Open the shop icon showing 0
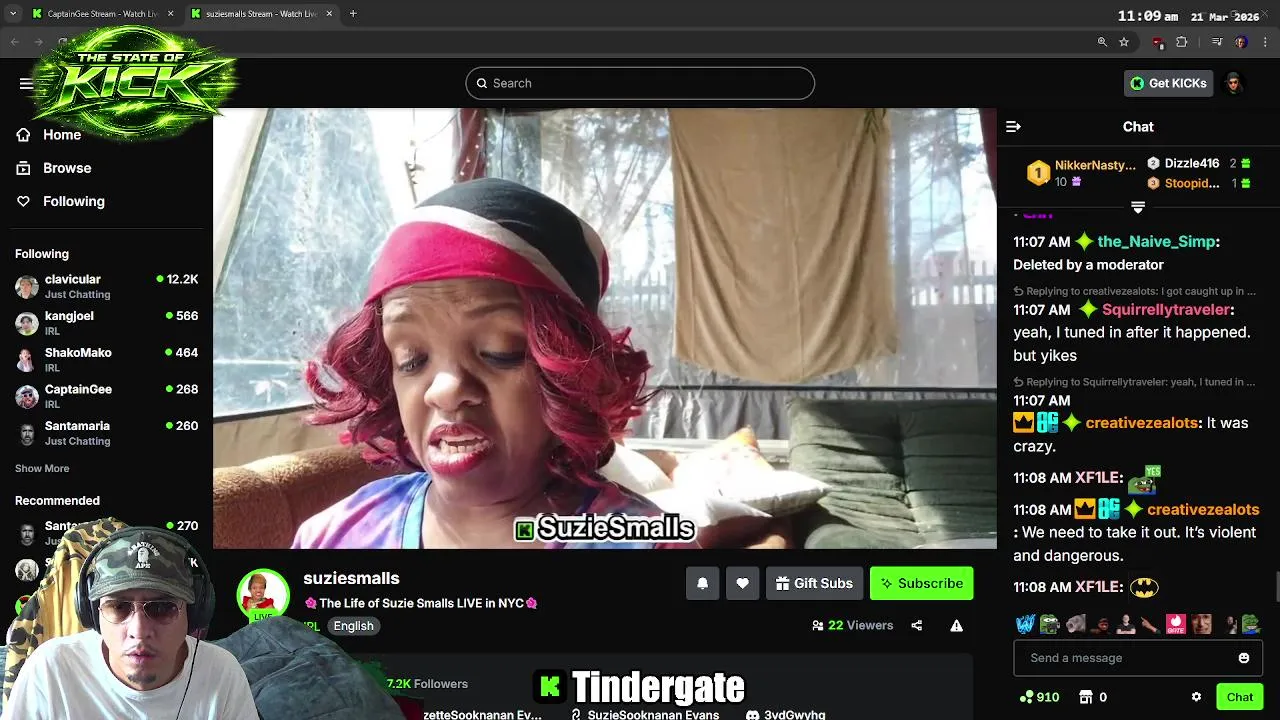Image resolution: width=1280 pixels, height=720 pixels. click(1093, 697)
